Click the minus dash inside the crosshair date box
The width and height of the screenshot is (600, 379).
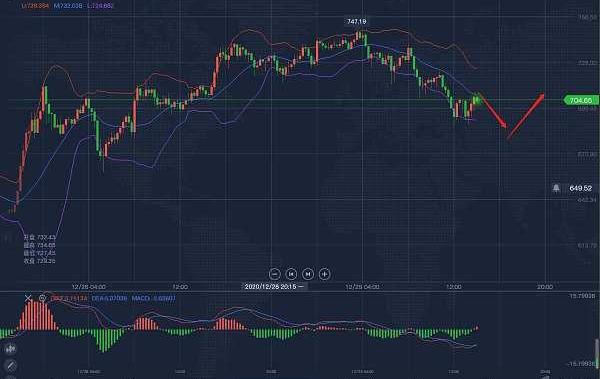[x=301, y=286]
